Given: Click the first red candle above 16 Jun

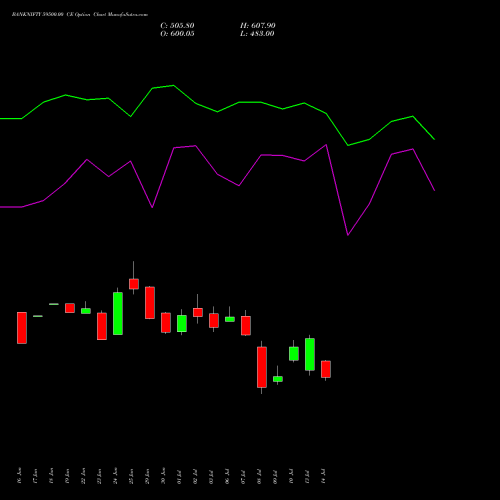Looking at the screenshot, I should (22, 328).
